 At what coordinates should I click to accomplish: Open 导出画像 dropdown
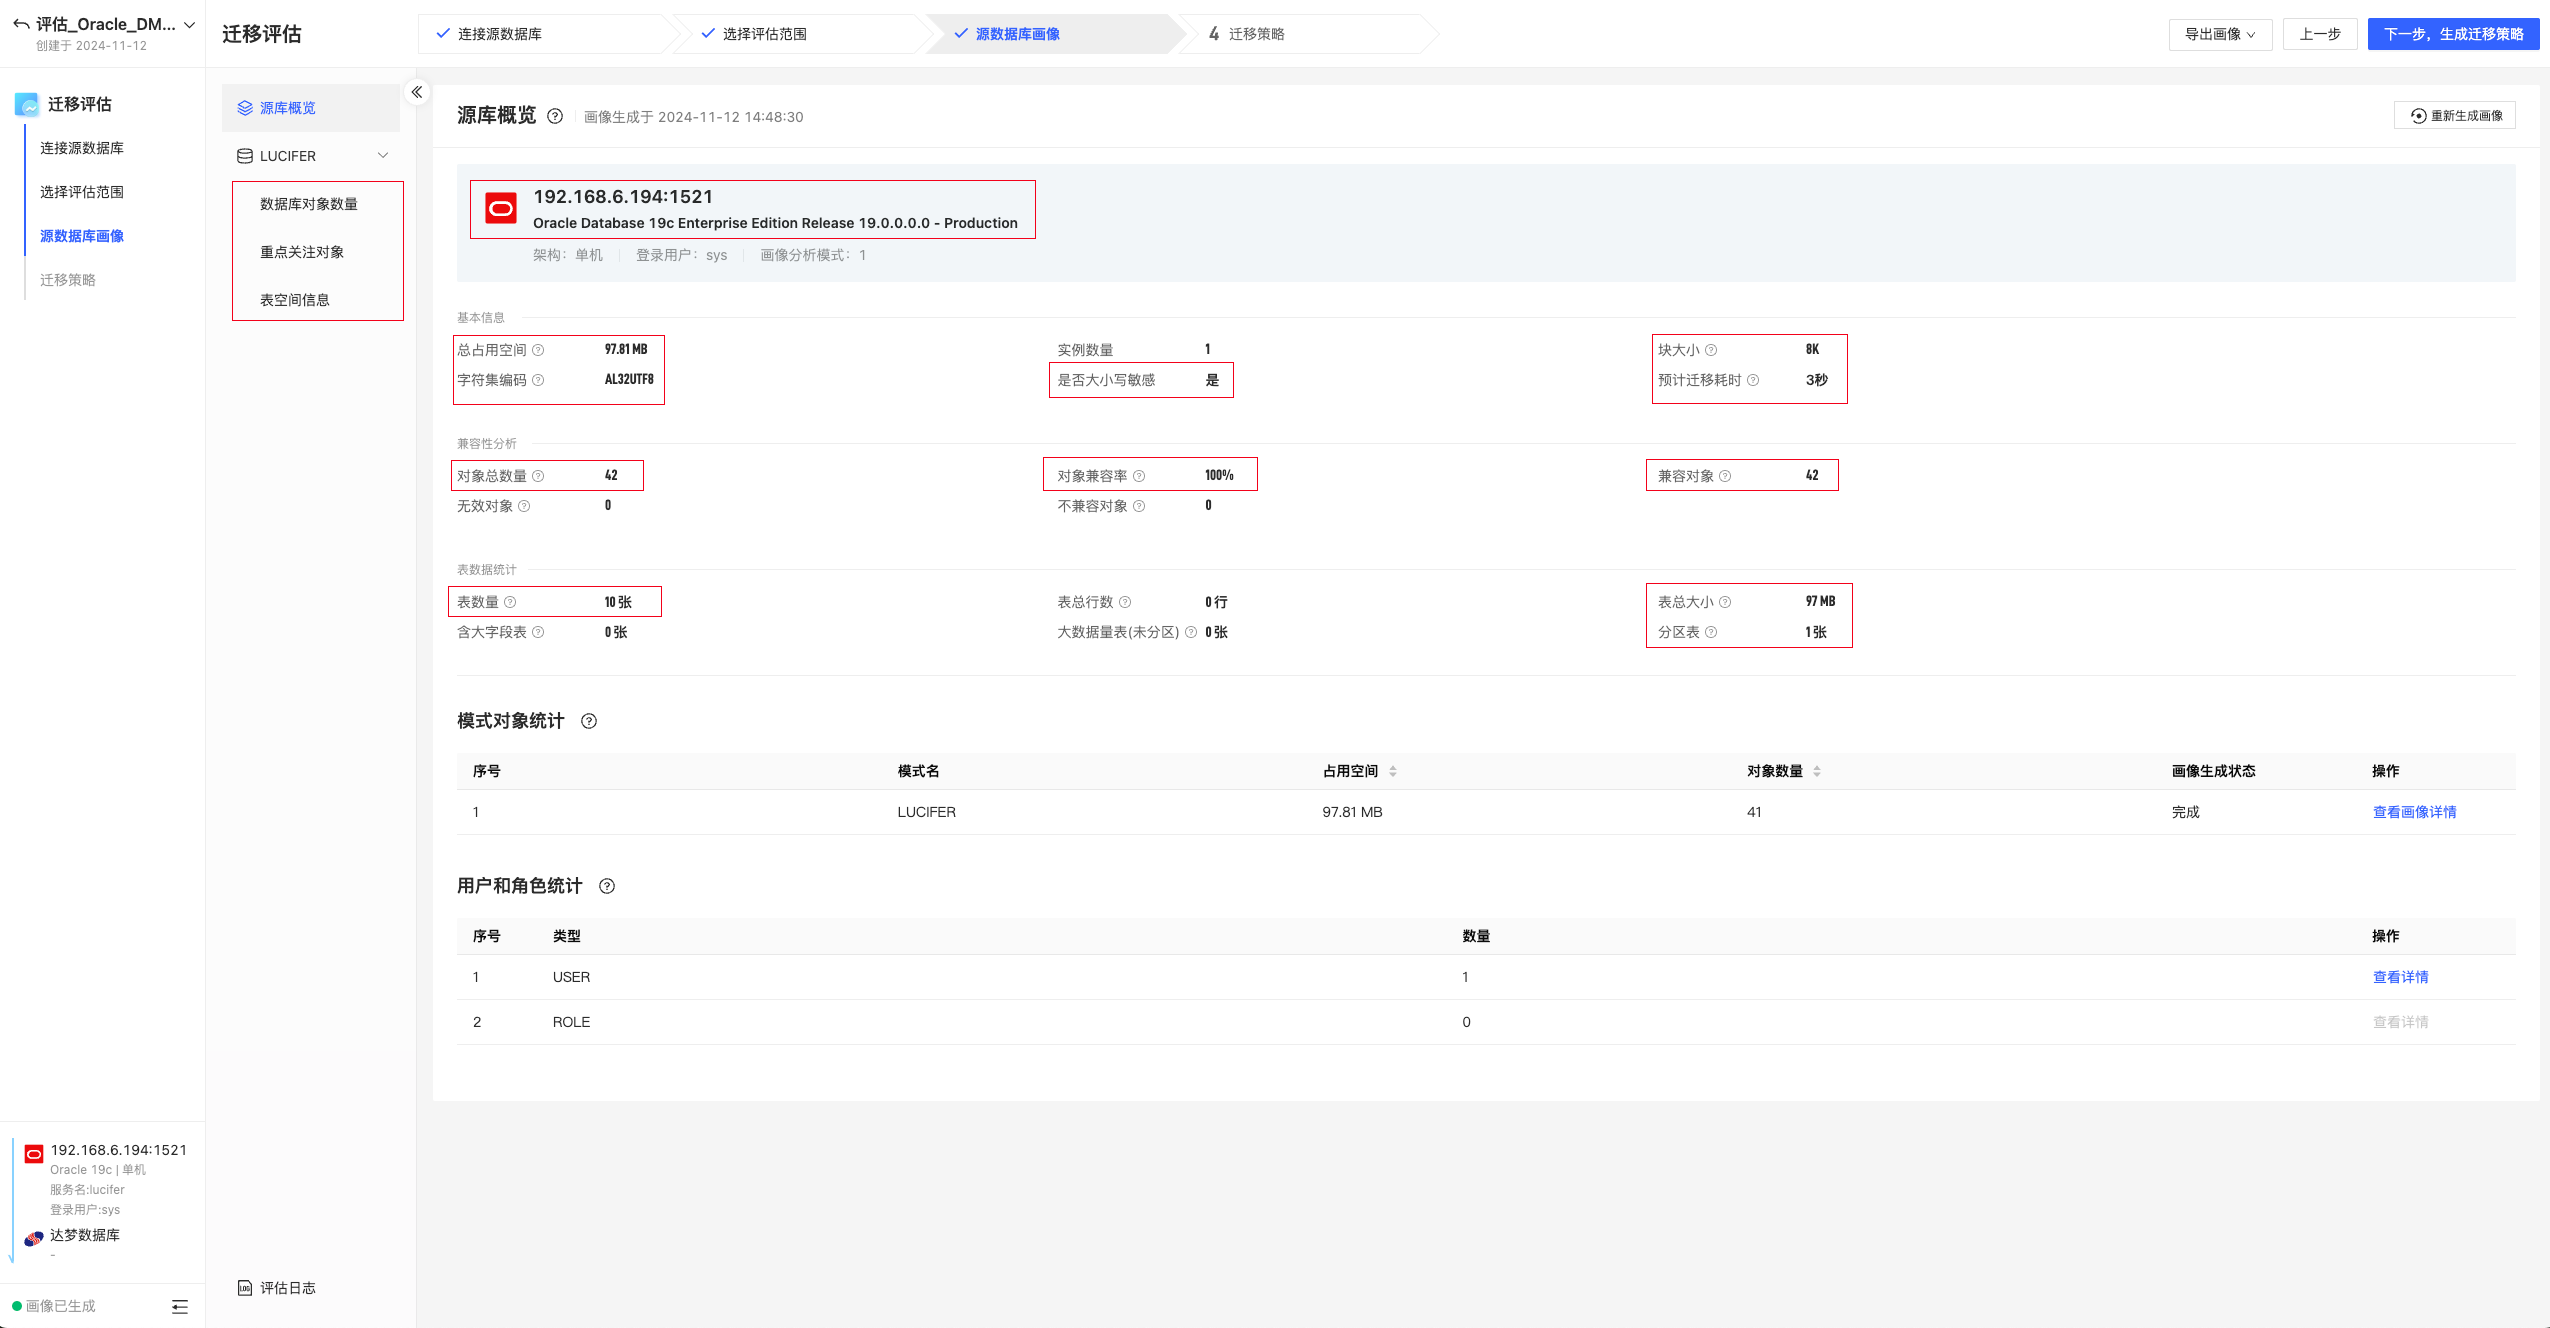[2220, 34]
